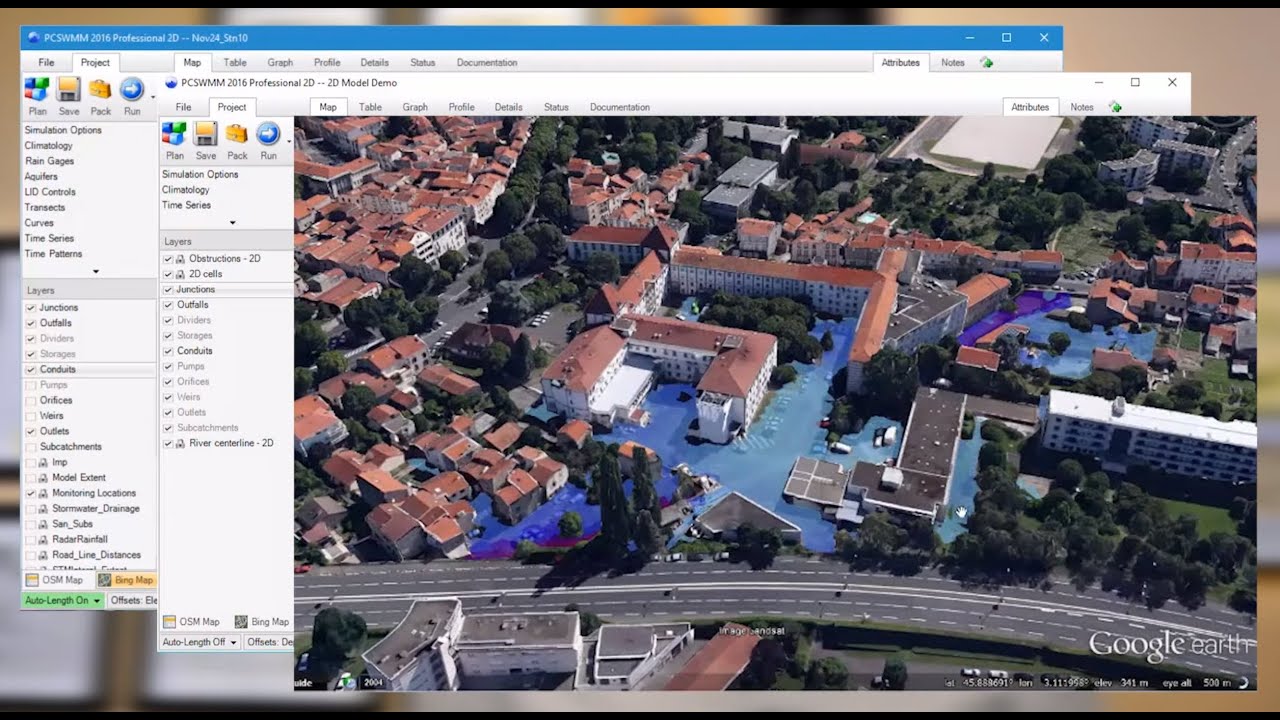Open Documentation tab in Nov24_Stn10 window
This screenshot has width=1280, height=720.
click(x=487, y=62)
